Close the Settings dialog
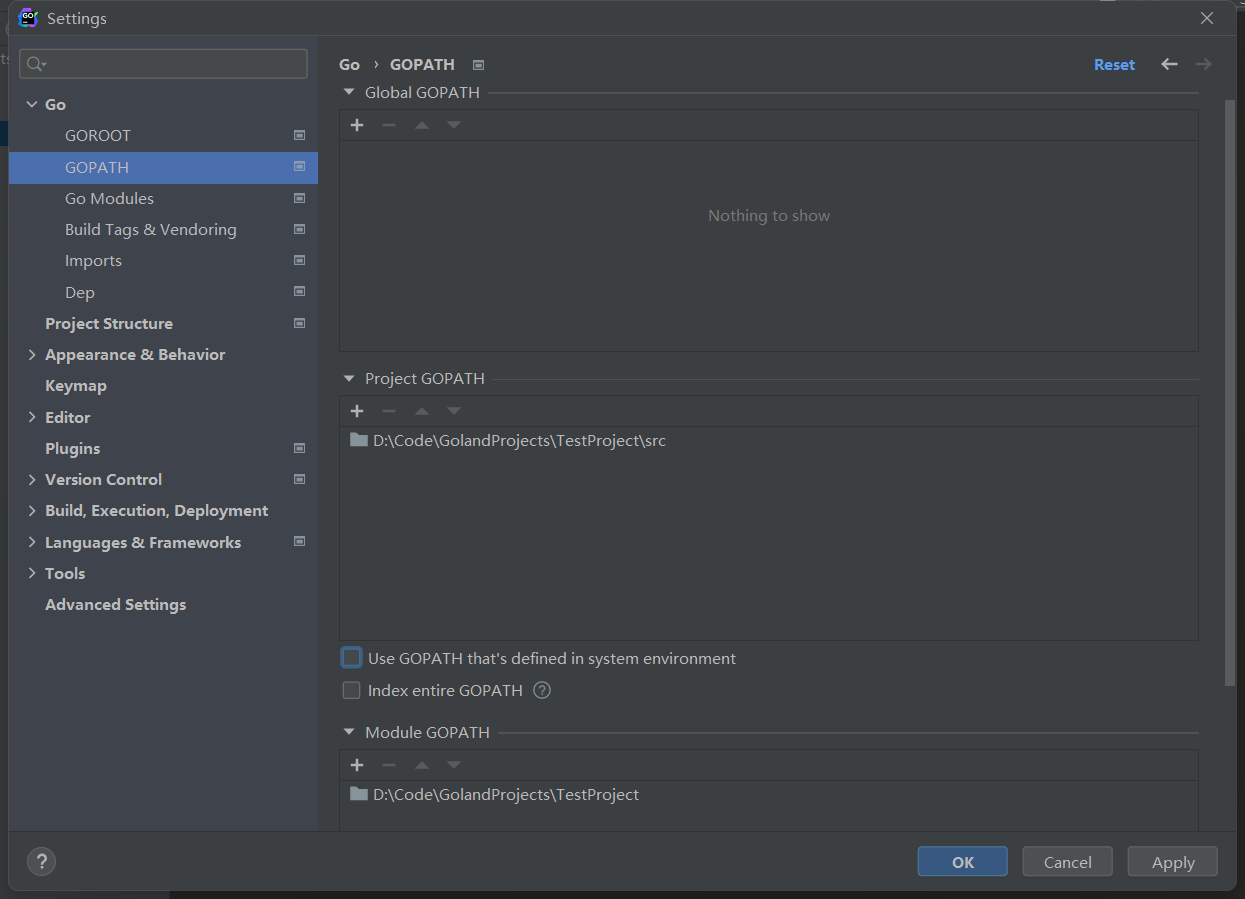Viewport: 1245px width, 899px height. (x=1207, y=18)
